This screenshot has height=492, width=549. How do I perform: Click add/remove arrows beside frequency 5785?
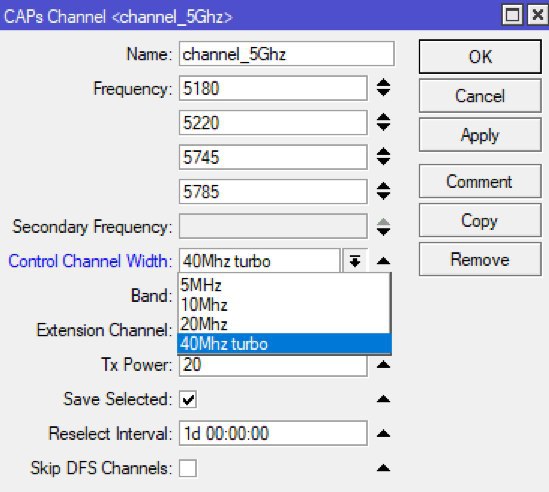383,191
